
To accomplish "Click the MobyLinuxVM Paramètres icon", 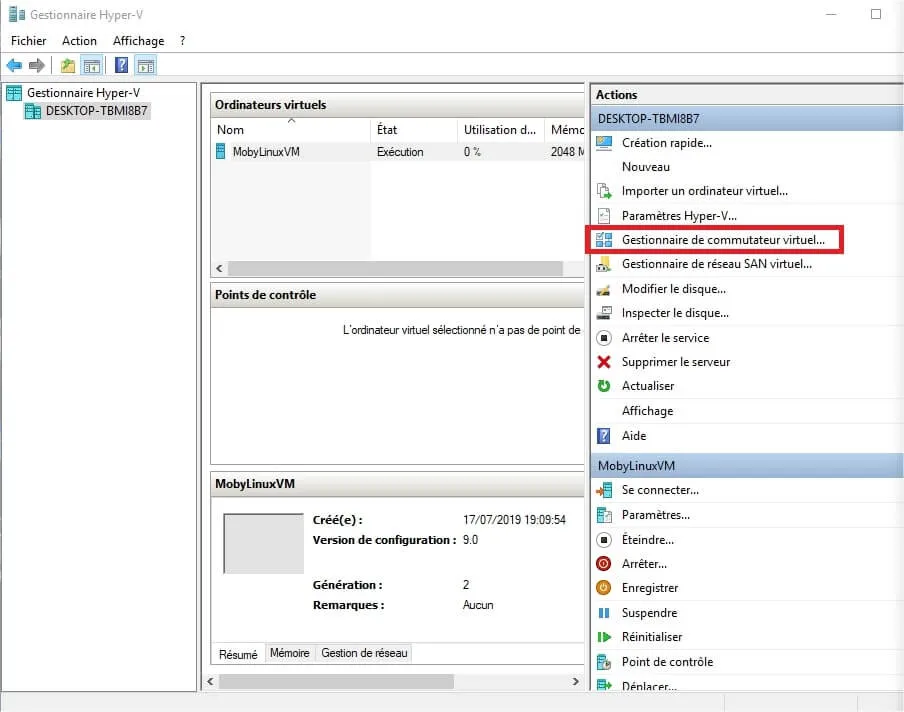I will coord(604,515).
